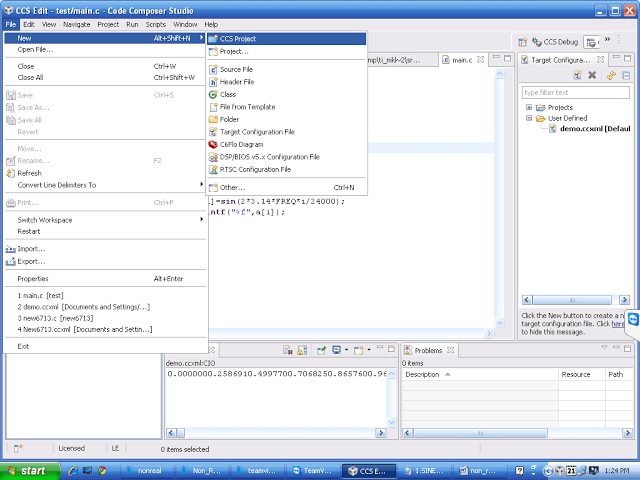Image resolution: width=640 pixels, height=480 pixels.
Task: Toggle the Scroll Lock icon in console
Action: [302, 350]
